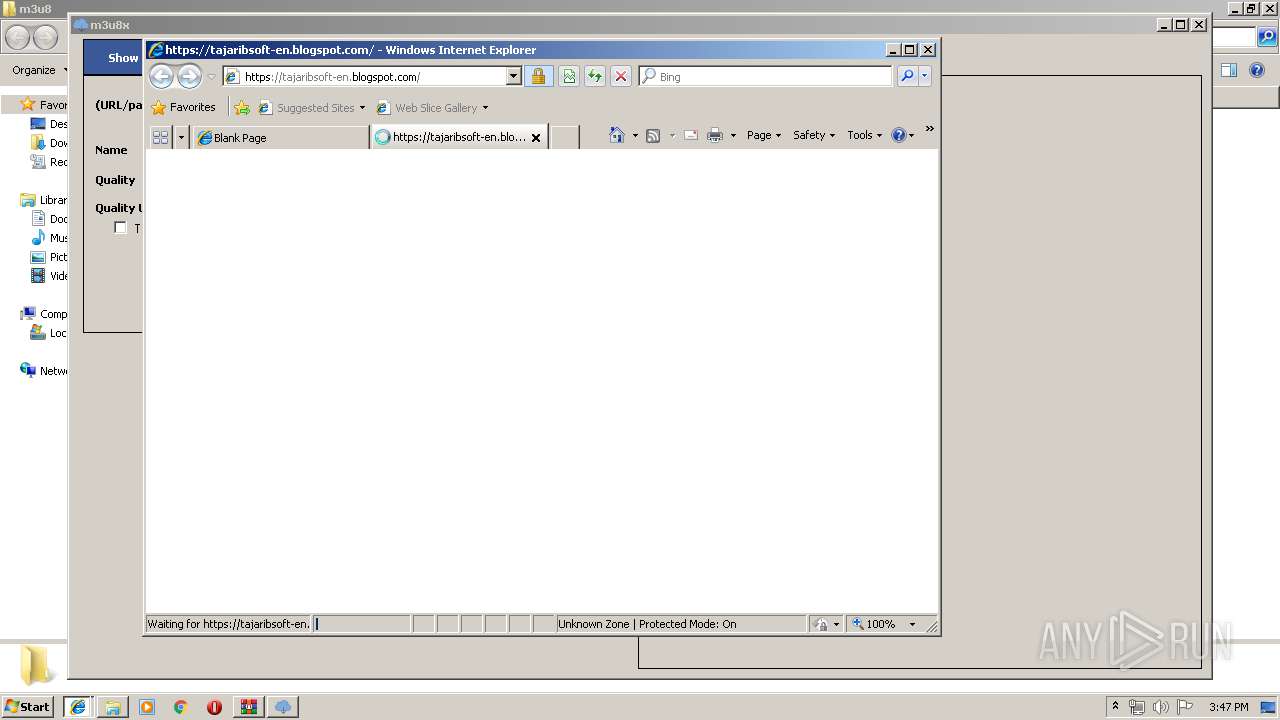Open Music library in Explorer sidebar
This screenshot has height=720, width=1280.
[x=50, y=238]
